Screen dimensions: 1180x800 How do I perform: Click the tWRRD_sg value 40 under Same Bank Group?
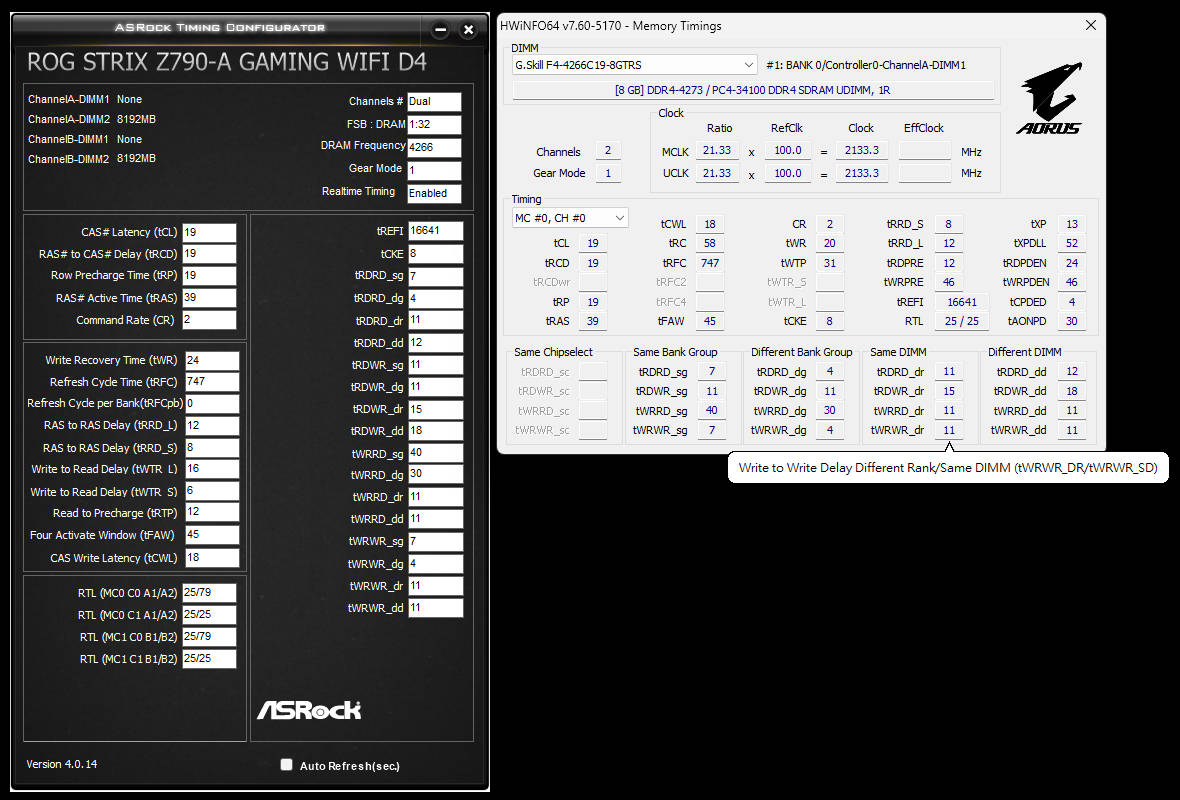pyautogui.click(x=712, y=411)
